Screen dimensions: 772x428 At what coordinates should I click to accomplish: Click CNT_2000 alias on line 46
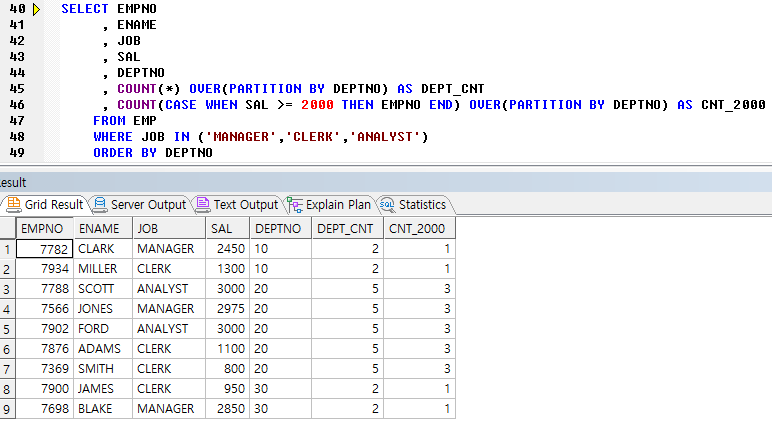pos(734,105)
